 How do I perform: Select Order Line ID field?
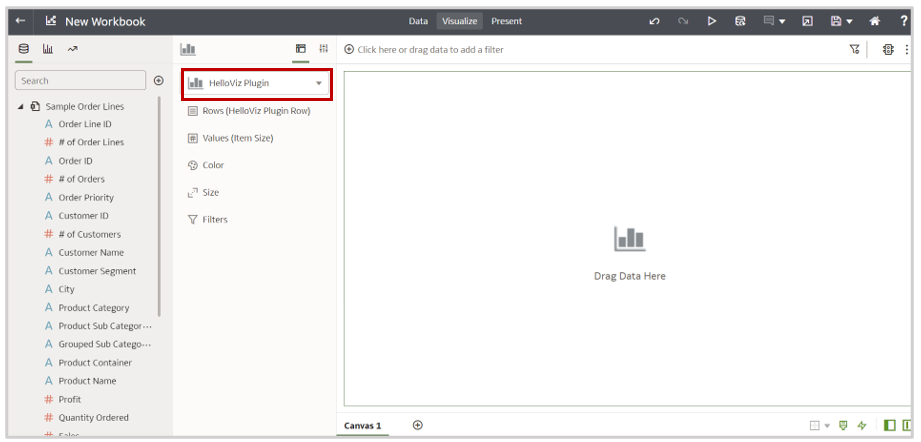click(x=85, y=124)
